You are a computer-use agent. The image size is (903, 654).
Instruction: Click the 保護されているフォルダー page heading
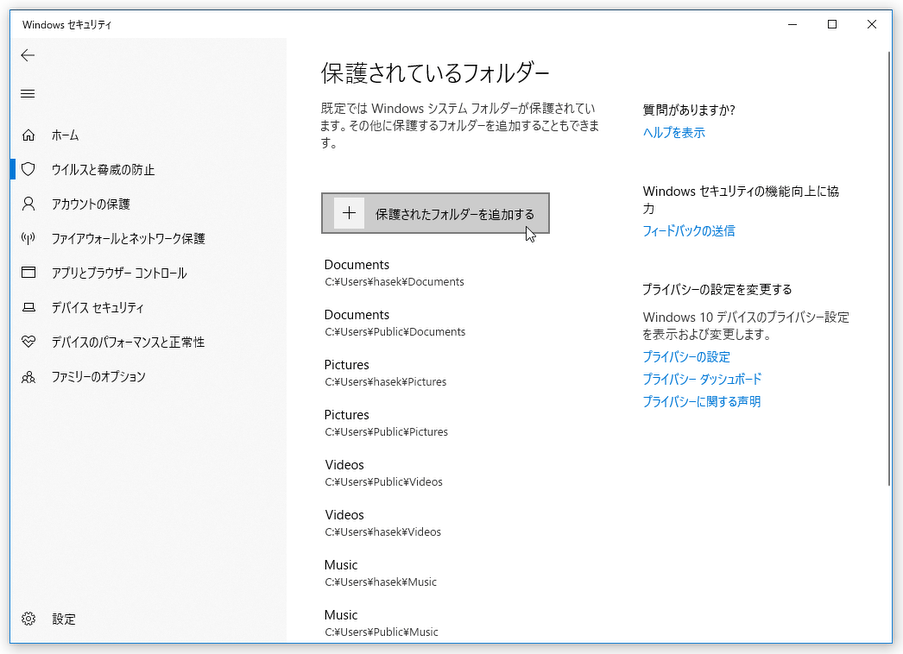(435, 73)
